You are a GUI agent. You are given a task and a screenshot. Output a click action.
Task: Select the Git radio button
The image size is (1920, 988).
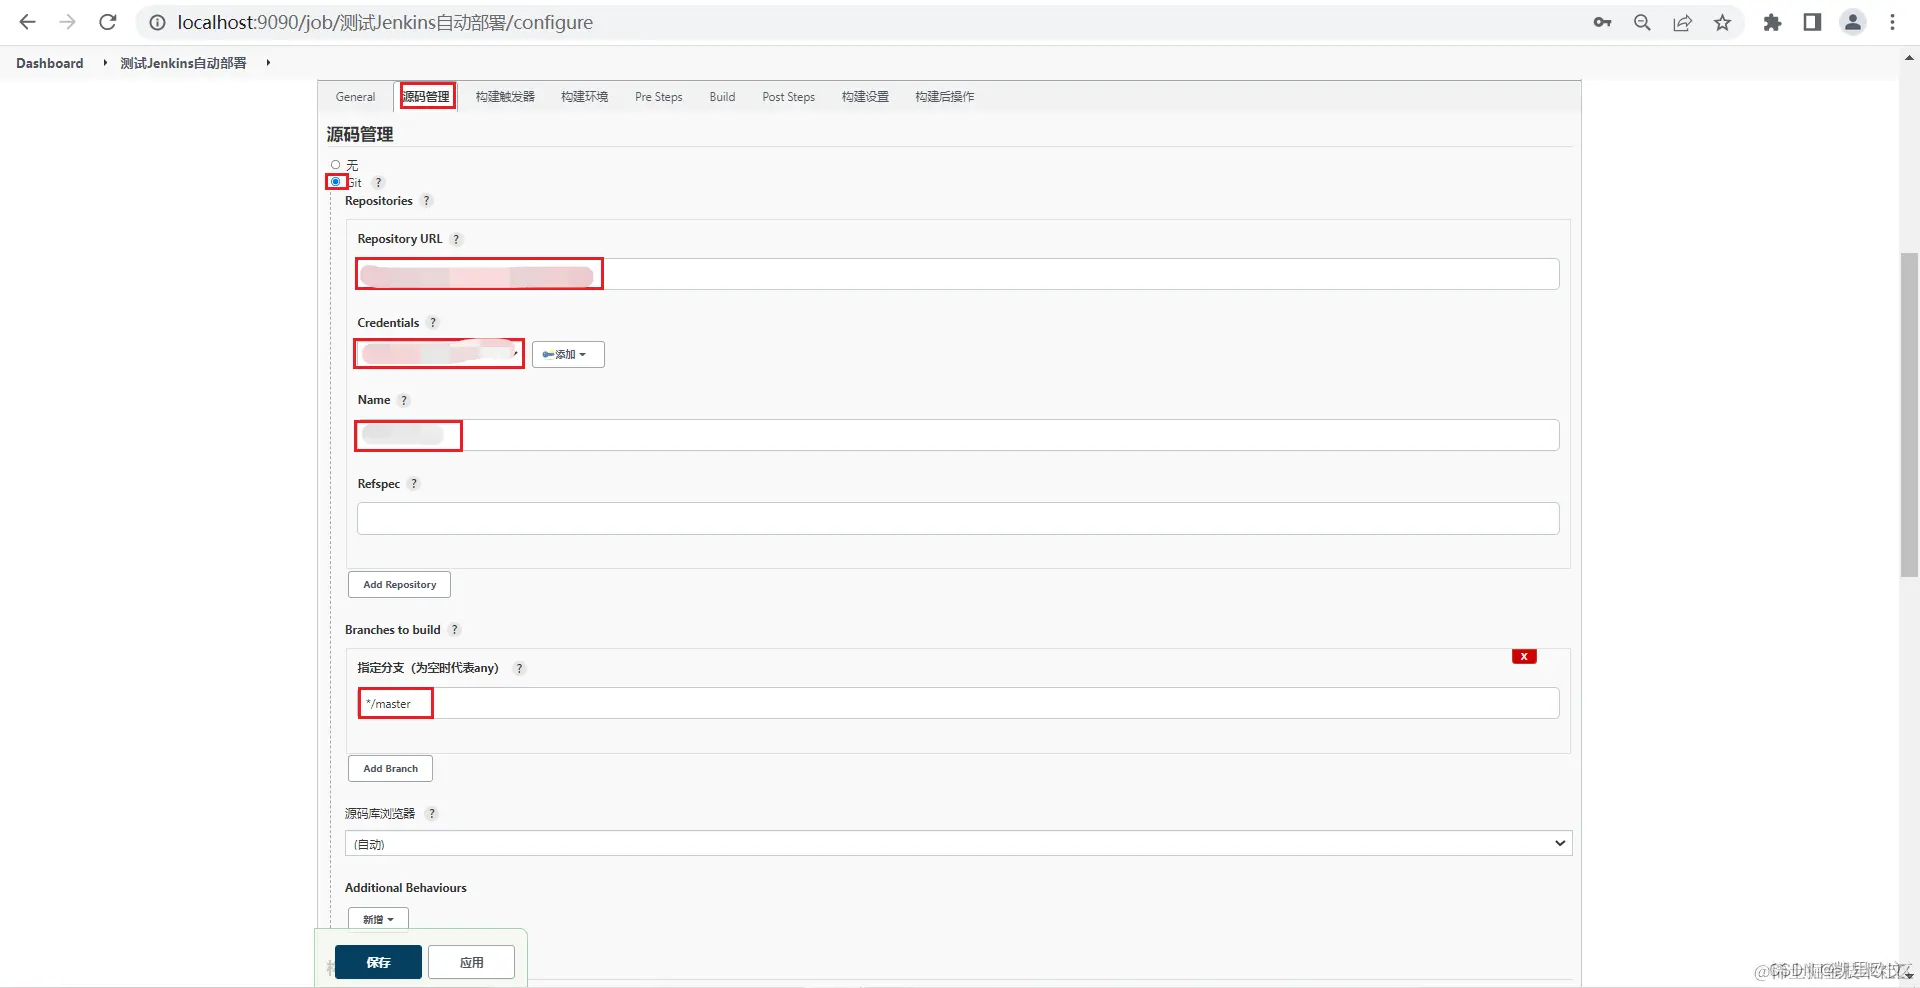[336, 183]
